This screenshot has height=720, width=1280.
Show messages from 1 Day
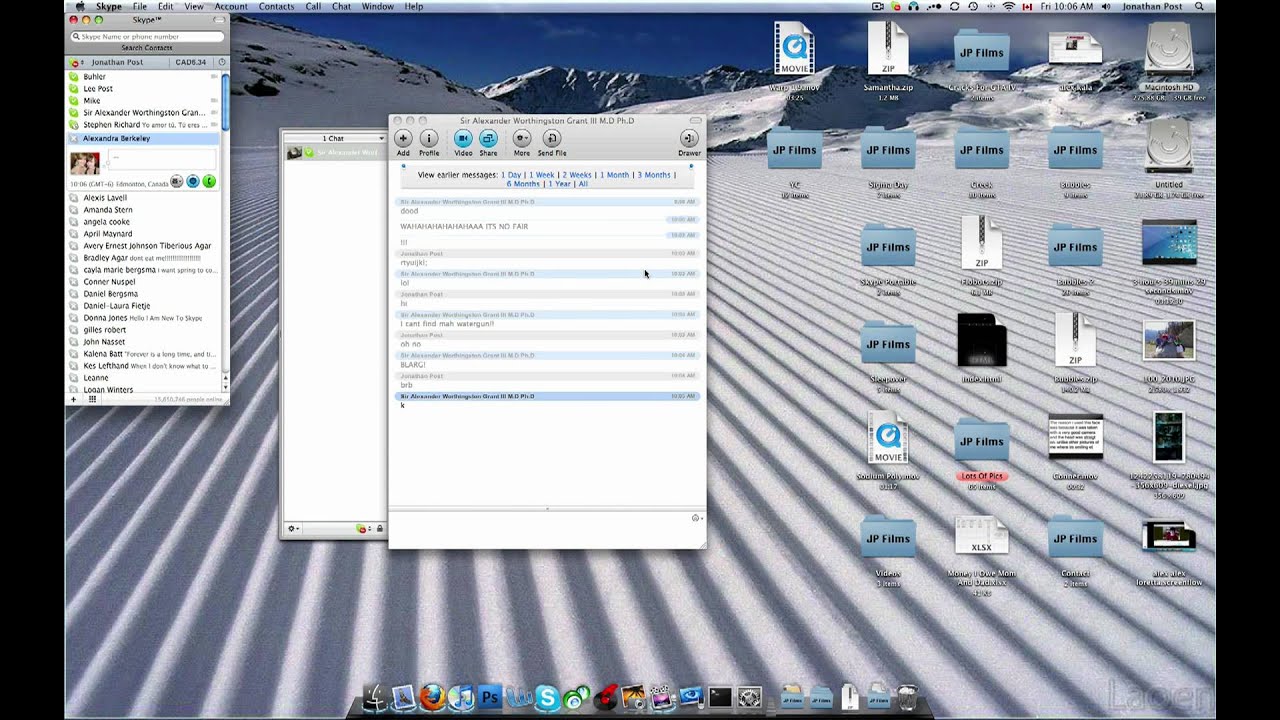point(511,175)
